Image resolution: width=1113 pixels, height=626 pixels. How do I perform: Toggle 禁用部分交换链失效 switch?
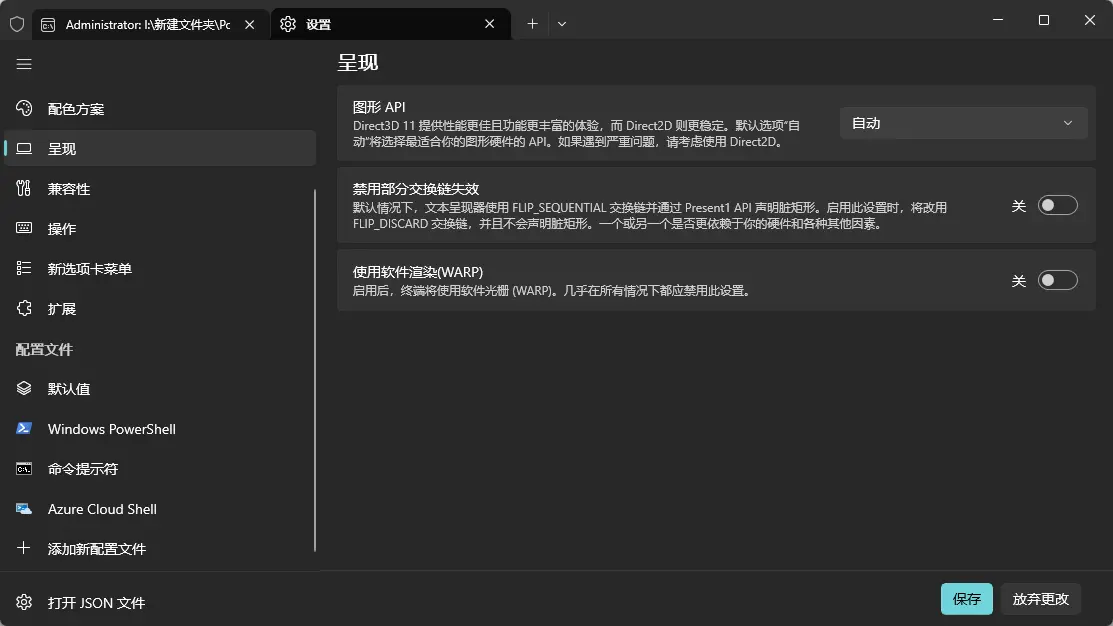click(1058, 205)
